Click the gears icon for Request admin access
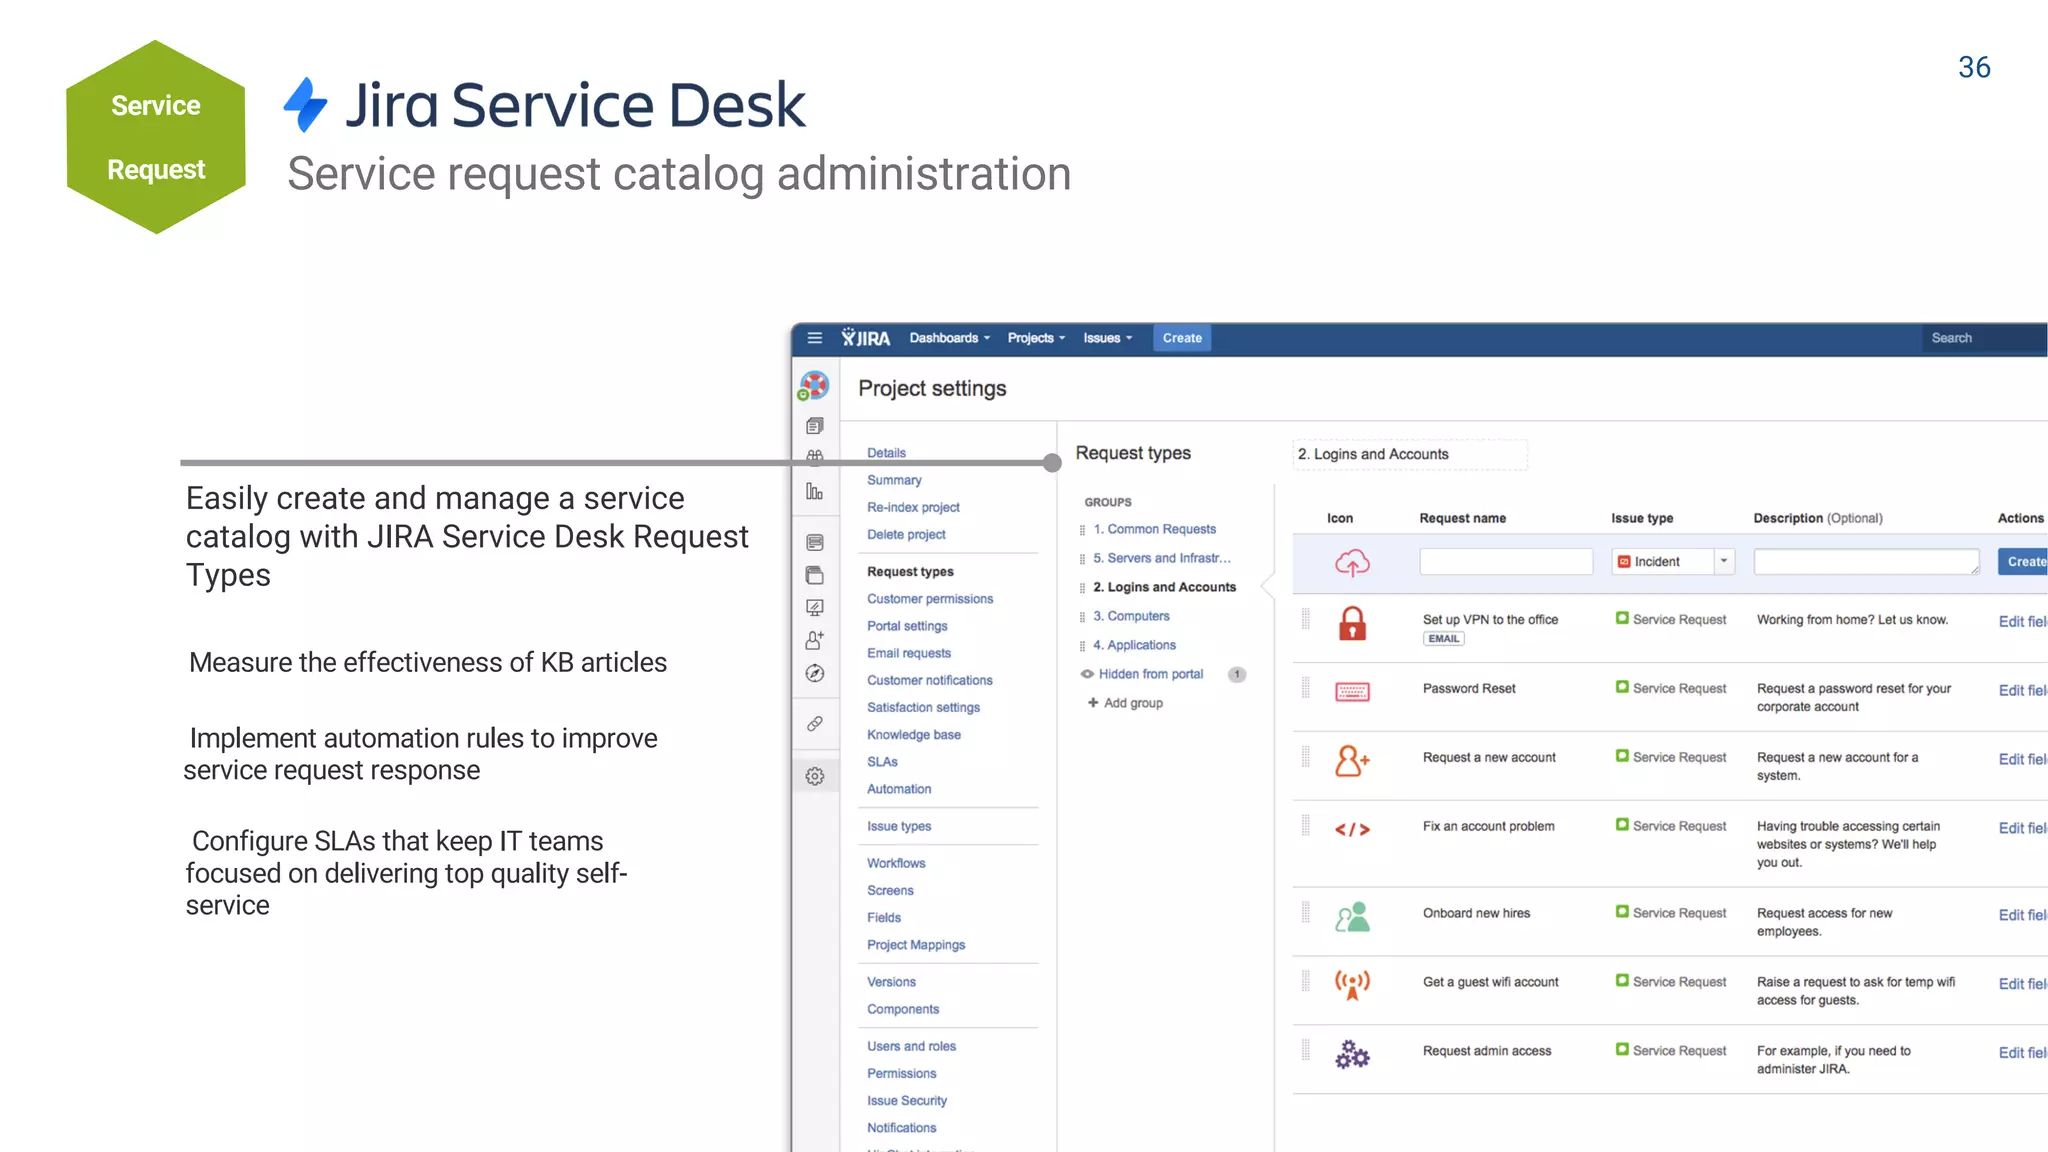 pyautogui.click(x=1352, y=1054)
